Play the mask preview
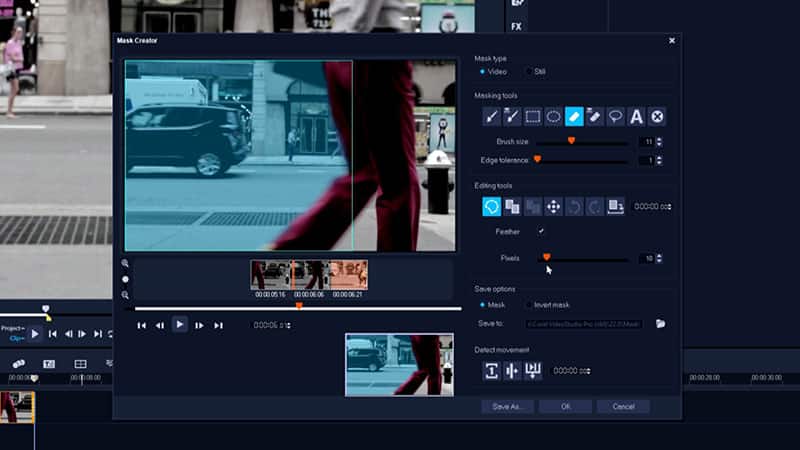 [x=179, y=324]
